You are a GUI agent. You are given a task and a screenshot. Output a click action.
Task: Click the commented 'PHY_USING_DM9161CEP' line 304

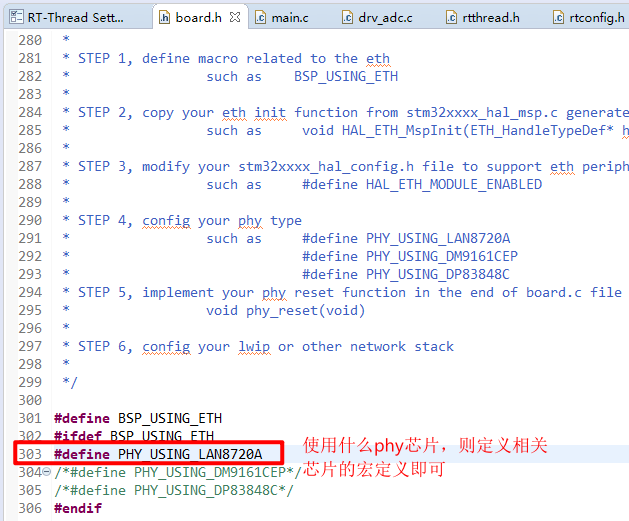tap(178, 472)
